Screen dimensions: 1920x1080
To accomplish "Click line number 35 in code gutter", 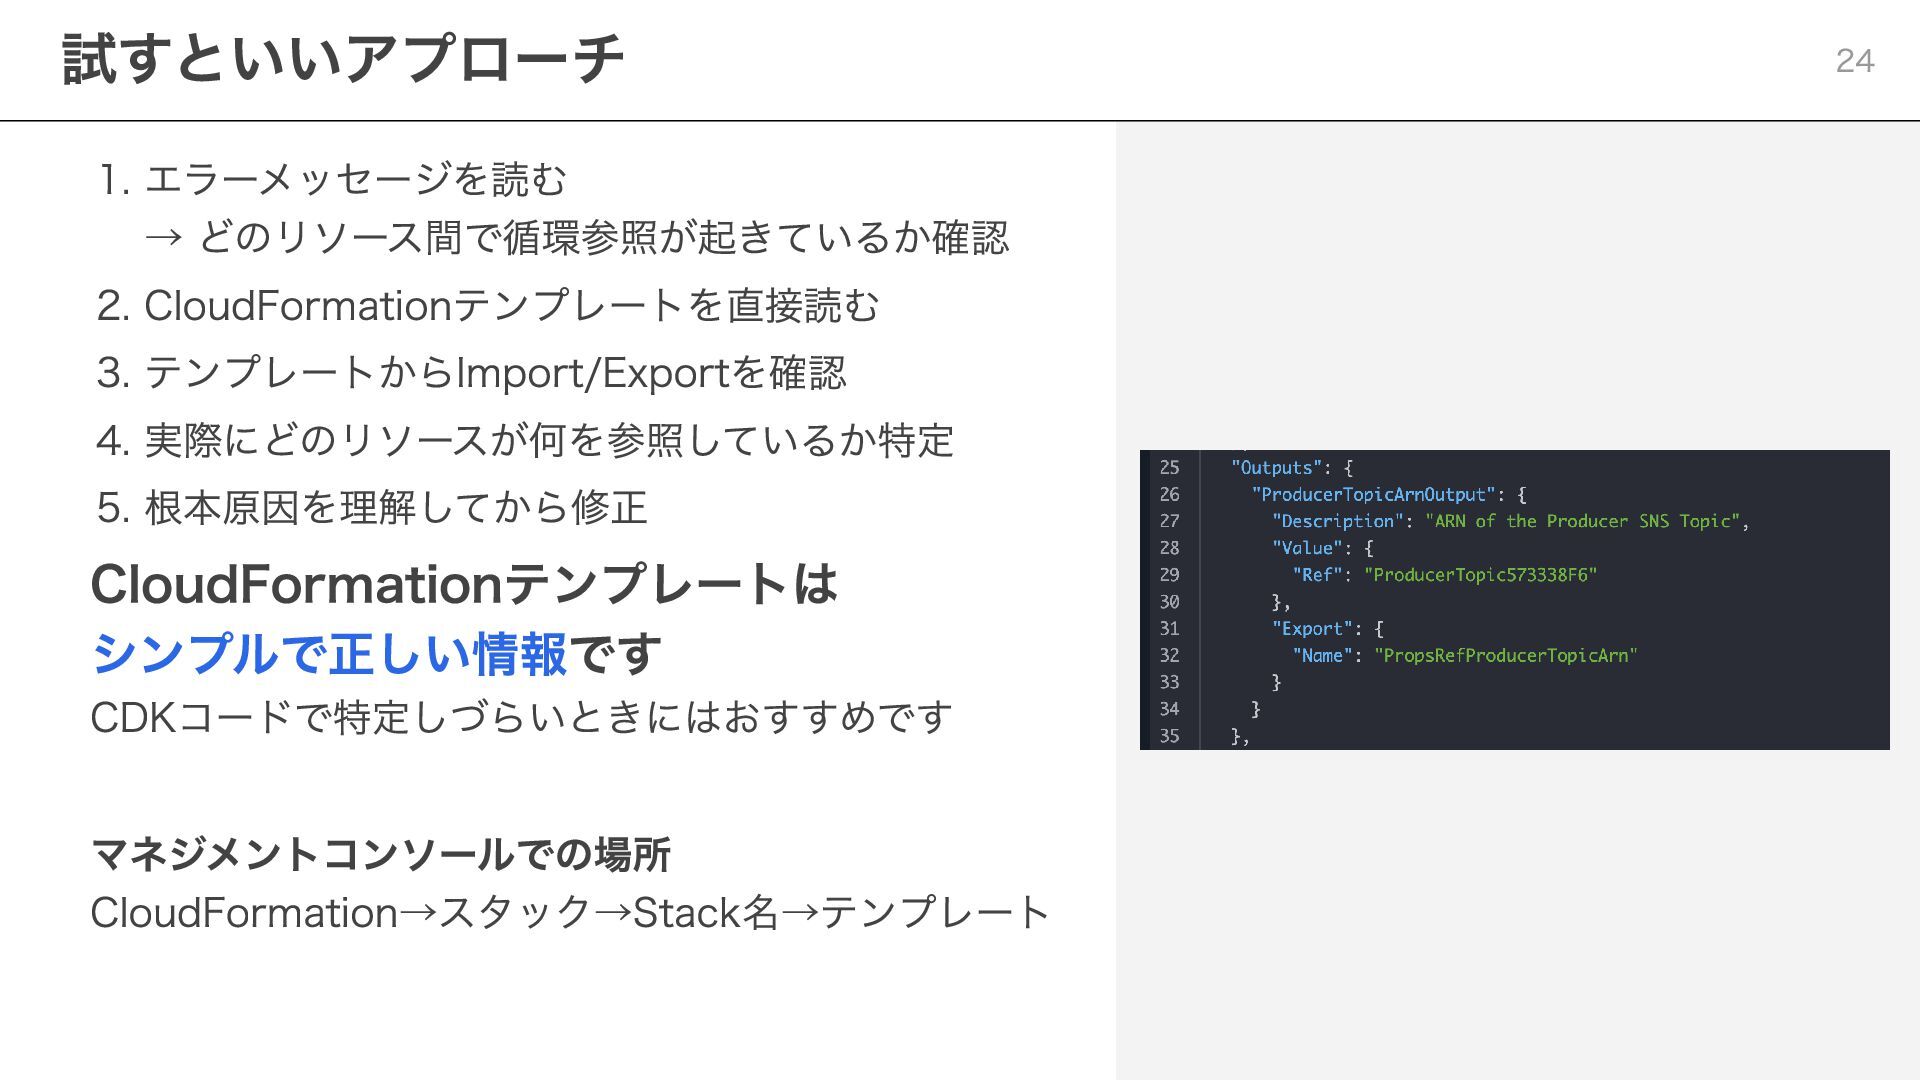I will [x=1169, y=736].
